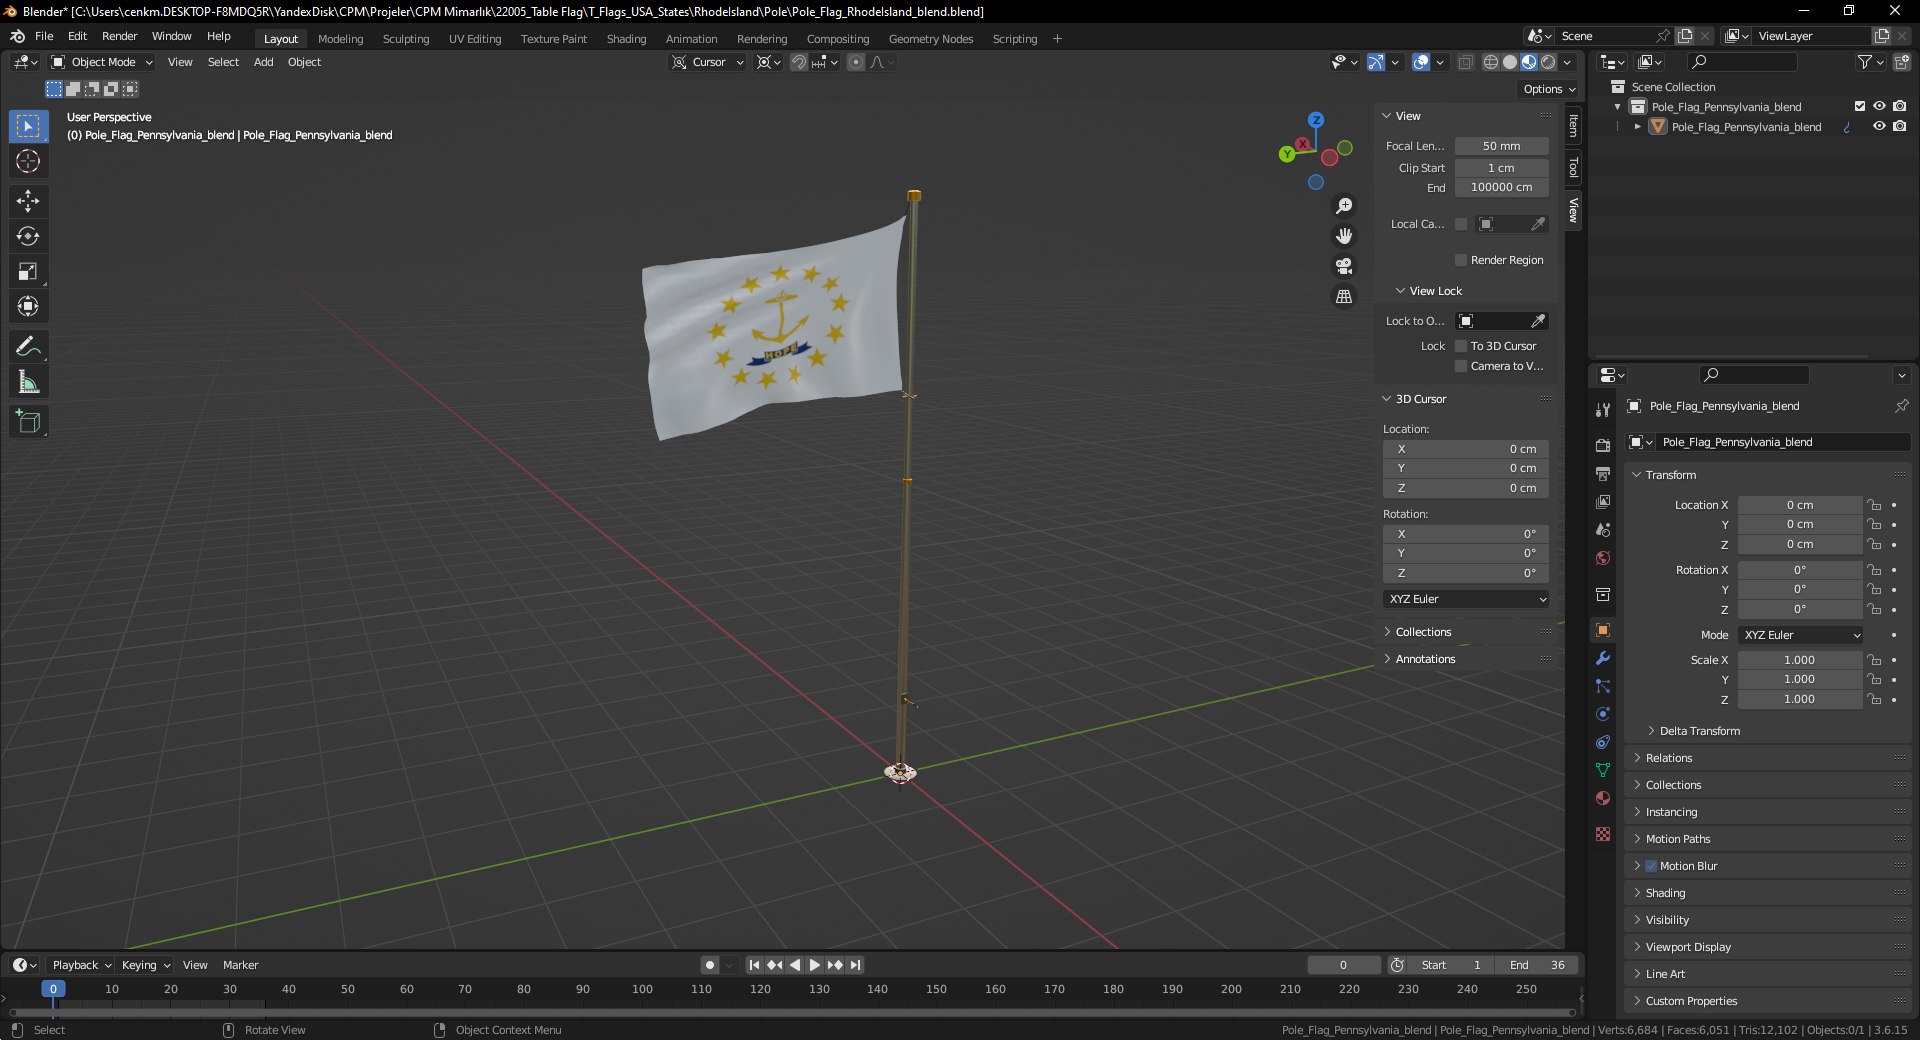This screenshot has height=1040, width=1920.
Task: Open the Keying popover in timeline
Action: coord(145,965)
